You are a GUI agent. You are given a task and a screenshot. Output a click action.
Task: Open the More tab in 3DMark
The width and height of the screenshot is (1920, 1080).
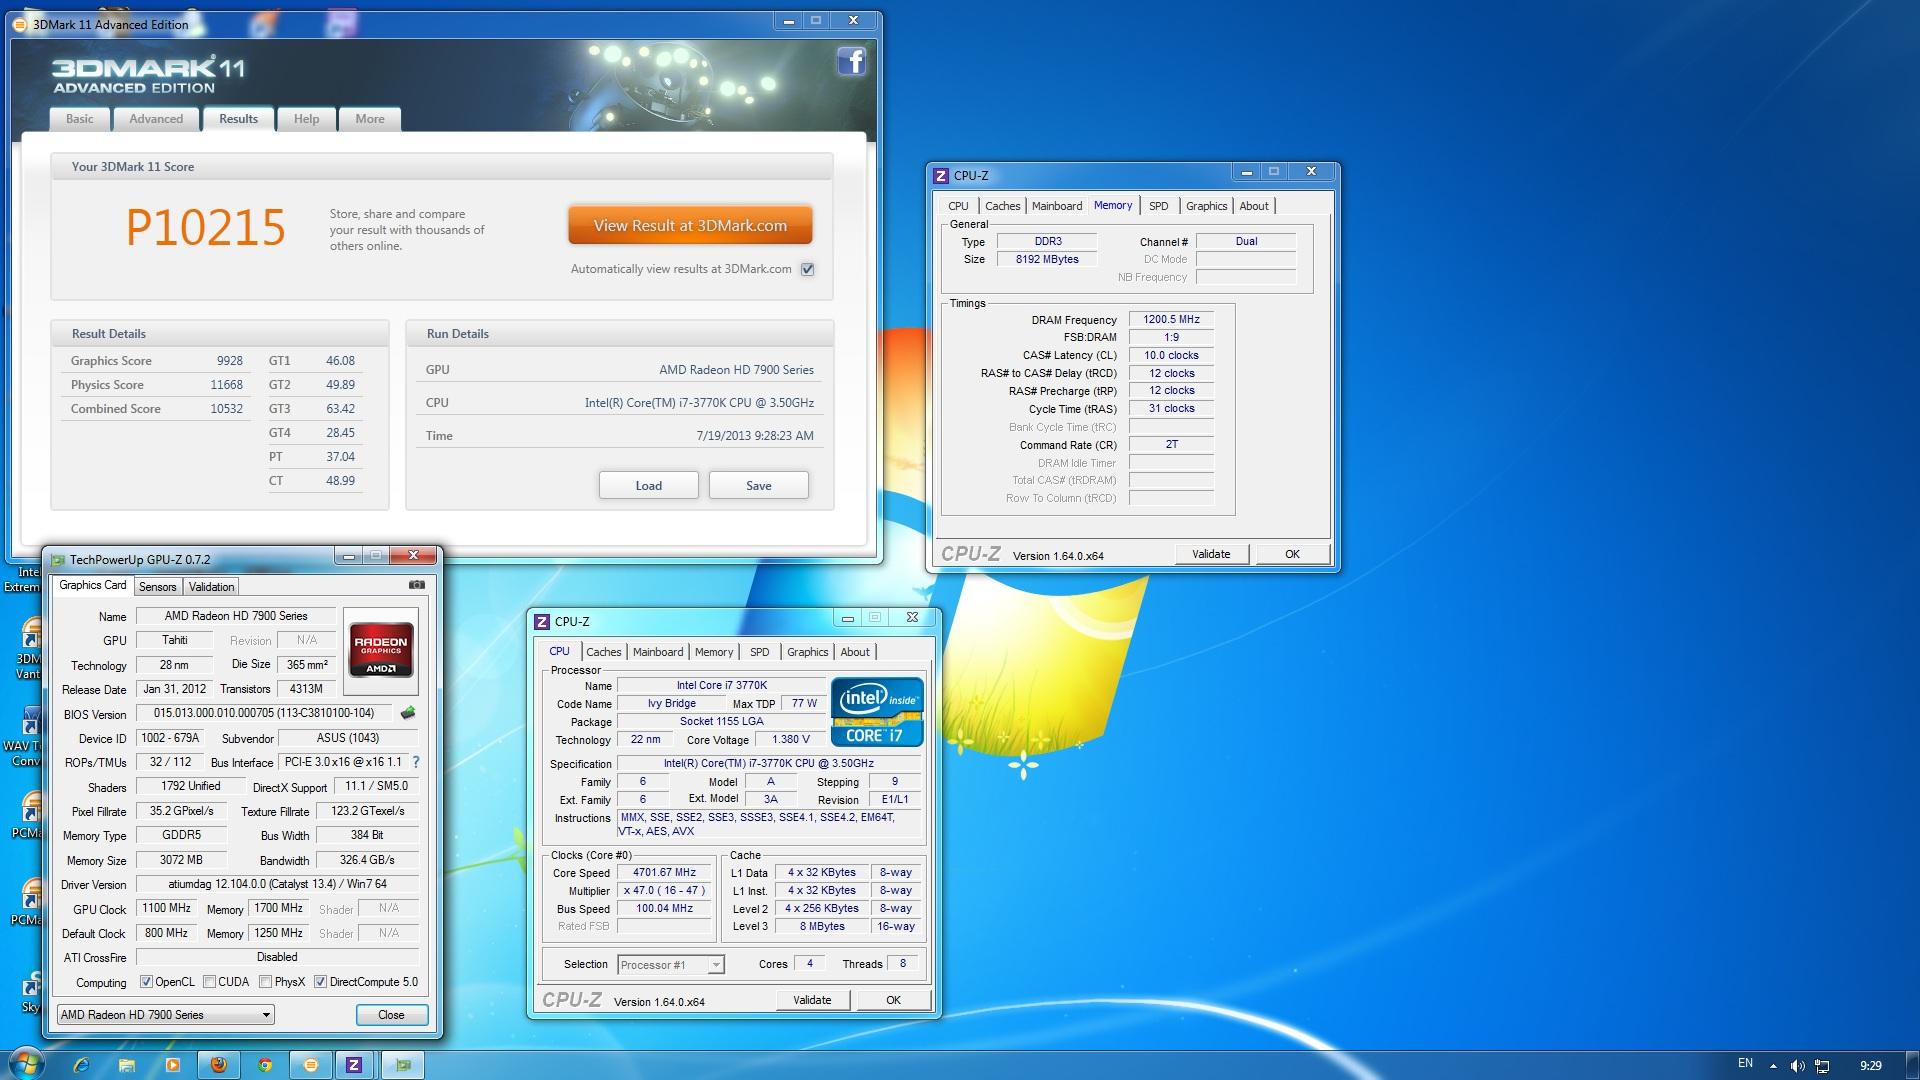pos(370,119)
